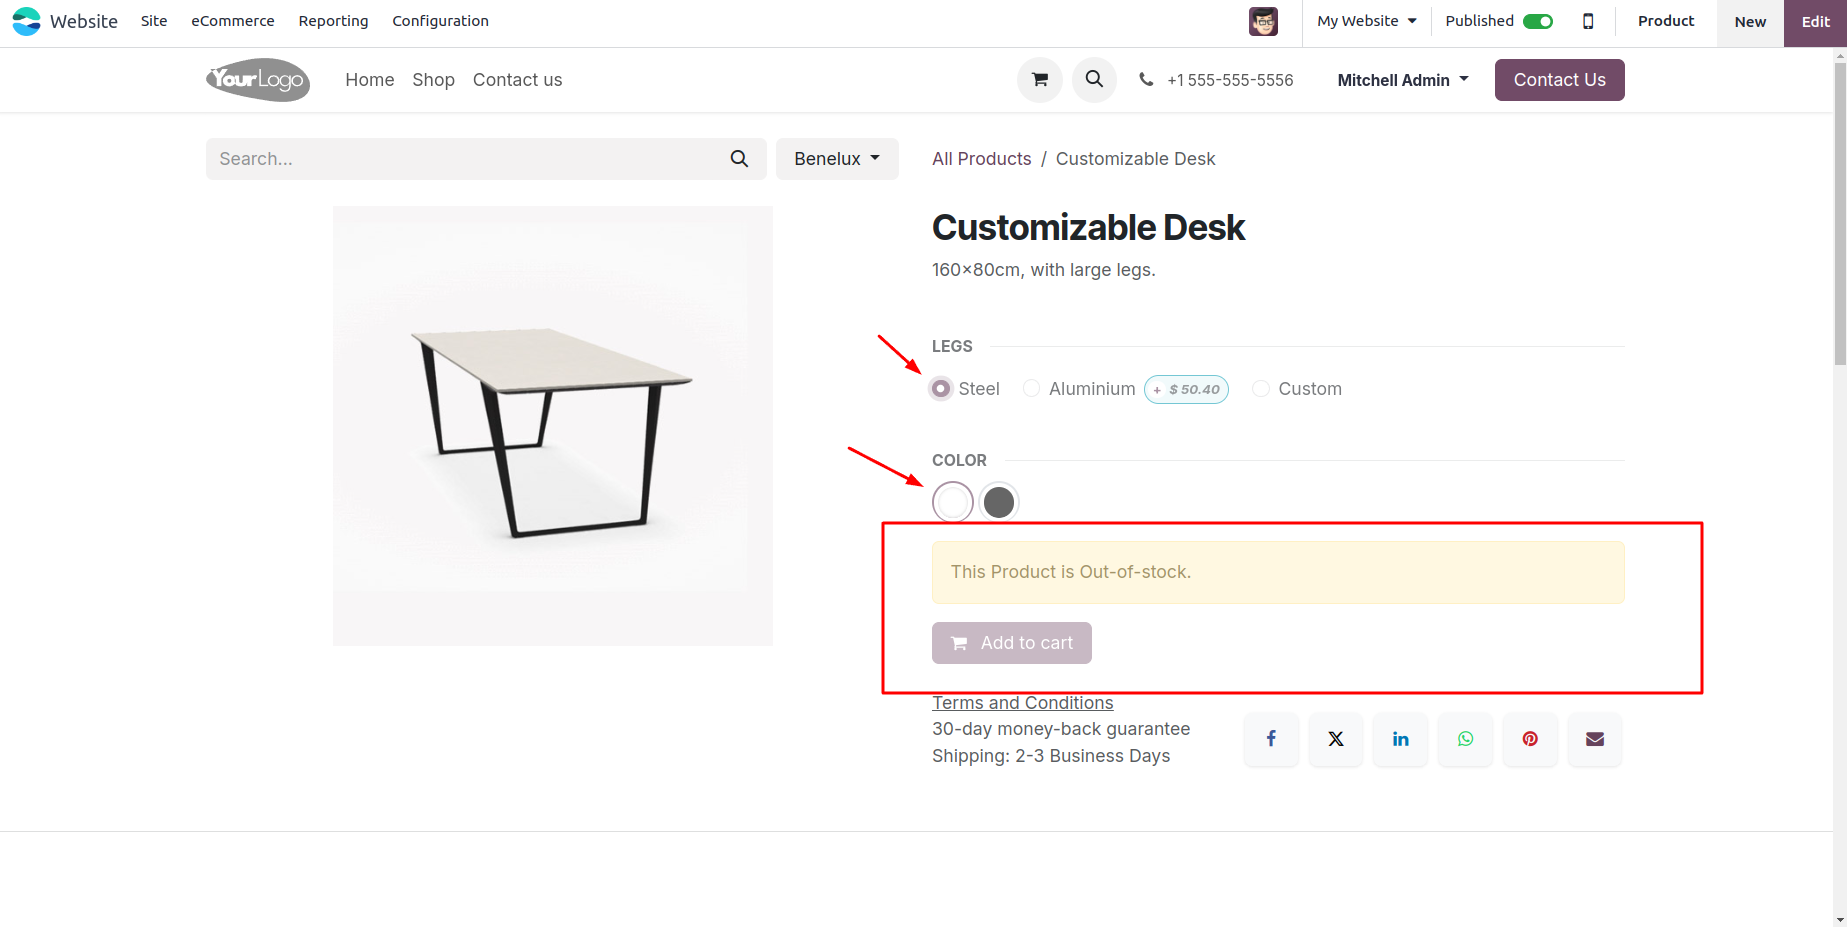This screenshot has width=1847, height=927.
Task: Expand the Benelux pricelist dropdown
Action: 837,159
